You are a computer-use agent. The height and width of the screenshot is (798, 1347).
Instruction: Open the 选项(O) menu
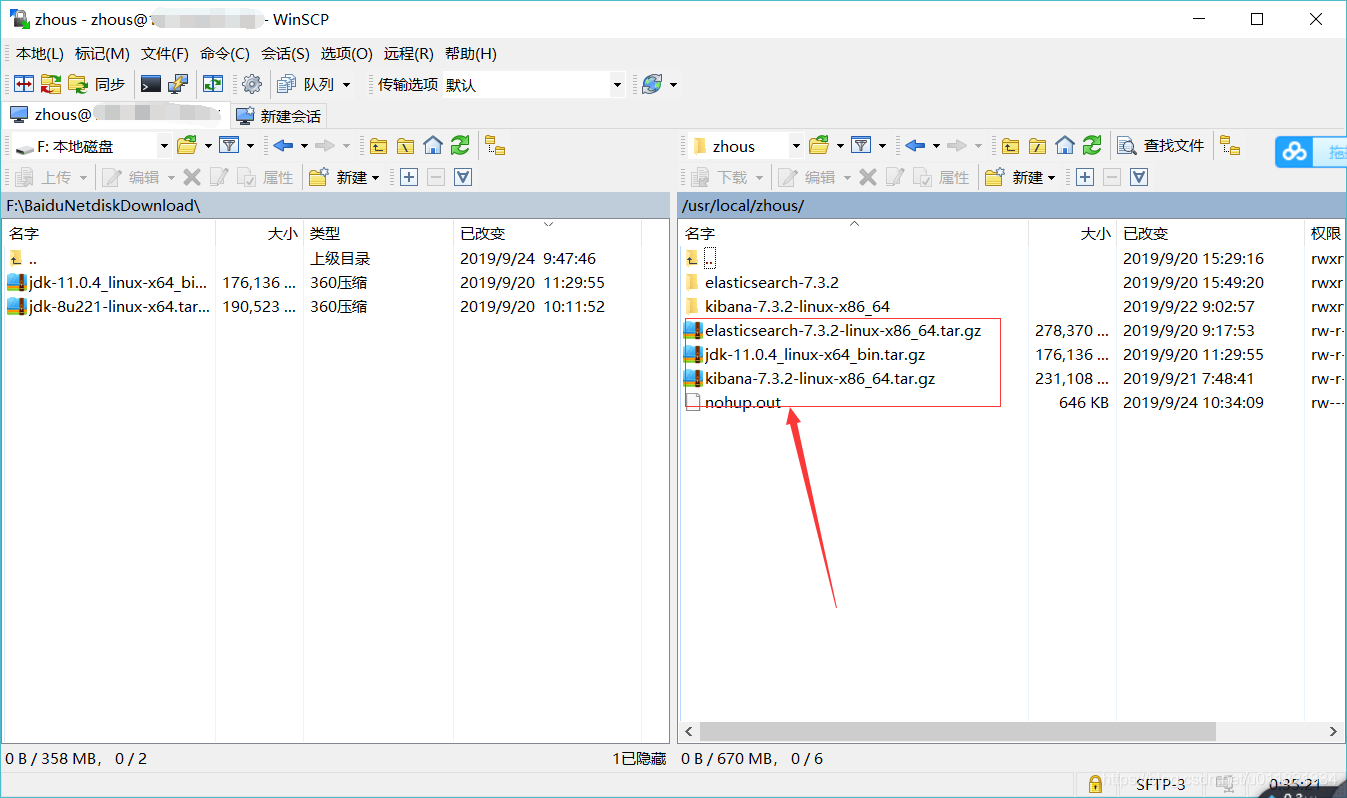[346, 54]
